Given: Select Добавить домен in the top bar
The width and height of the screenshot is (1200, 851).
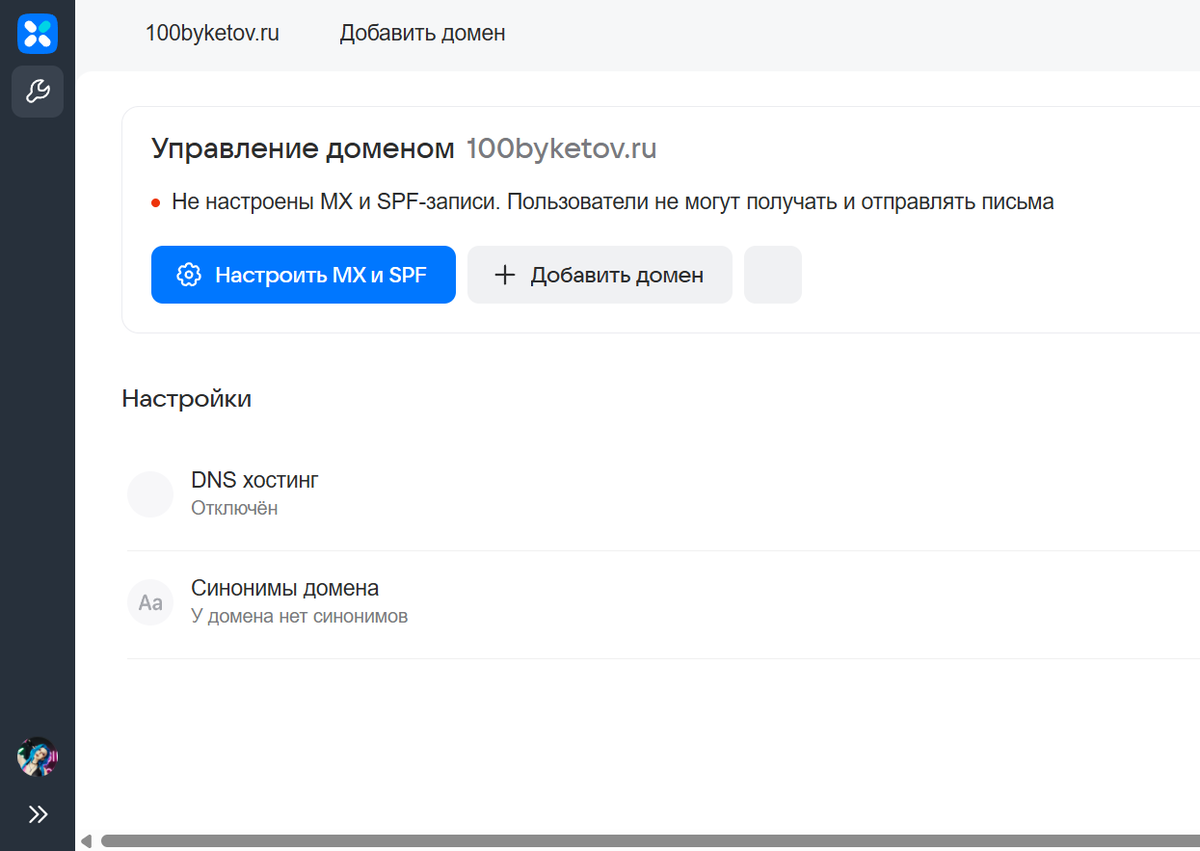Looking at the screenshot, I should point(422,33).
